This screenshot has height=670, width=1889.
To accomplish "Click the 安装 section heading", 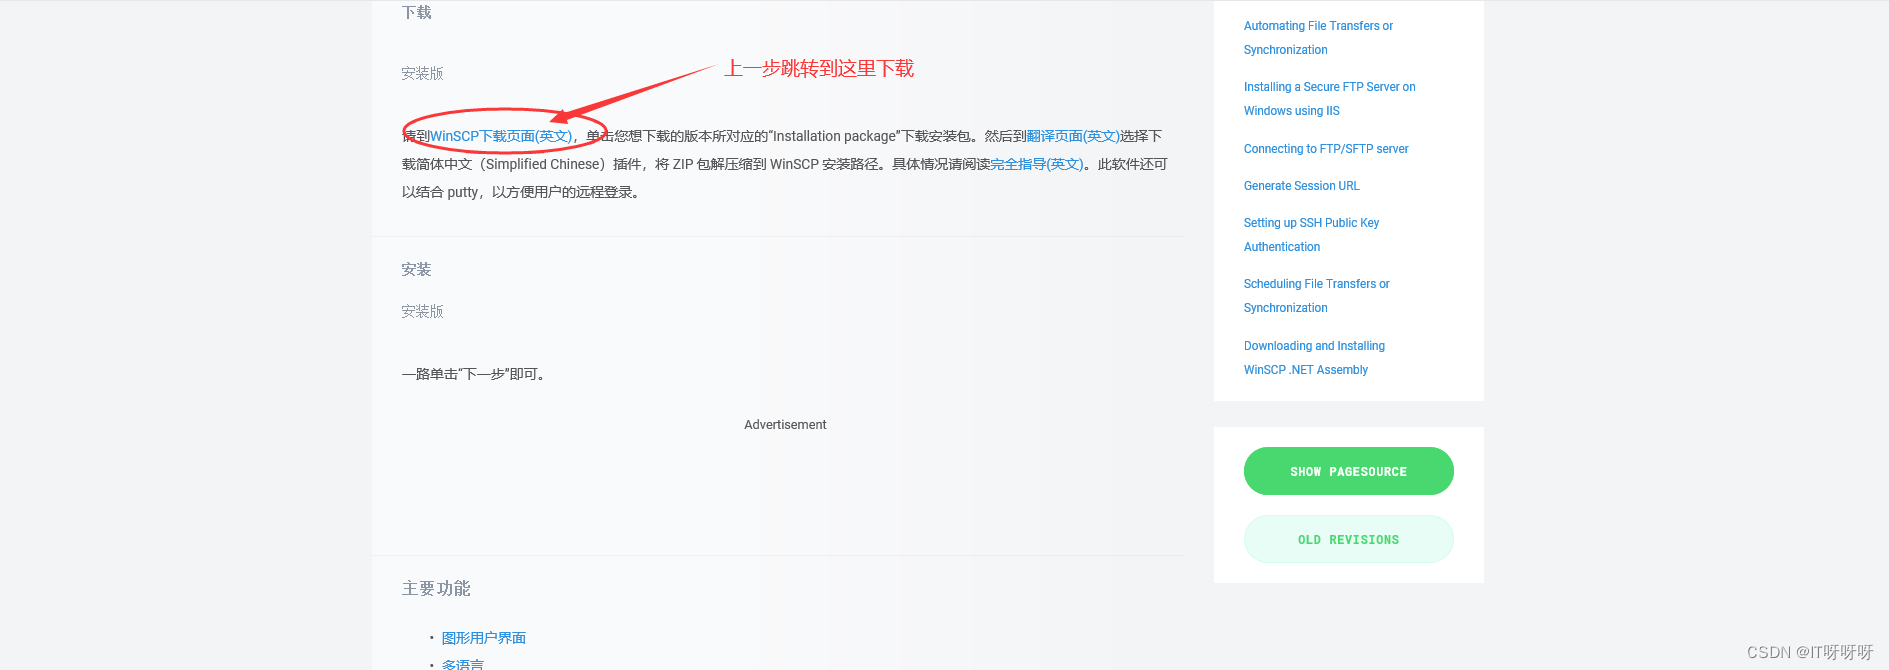I will pos(416,269).
